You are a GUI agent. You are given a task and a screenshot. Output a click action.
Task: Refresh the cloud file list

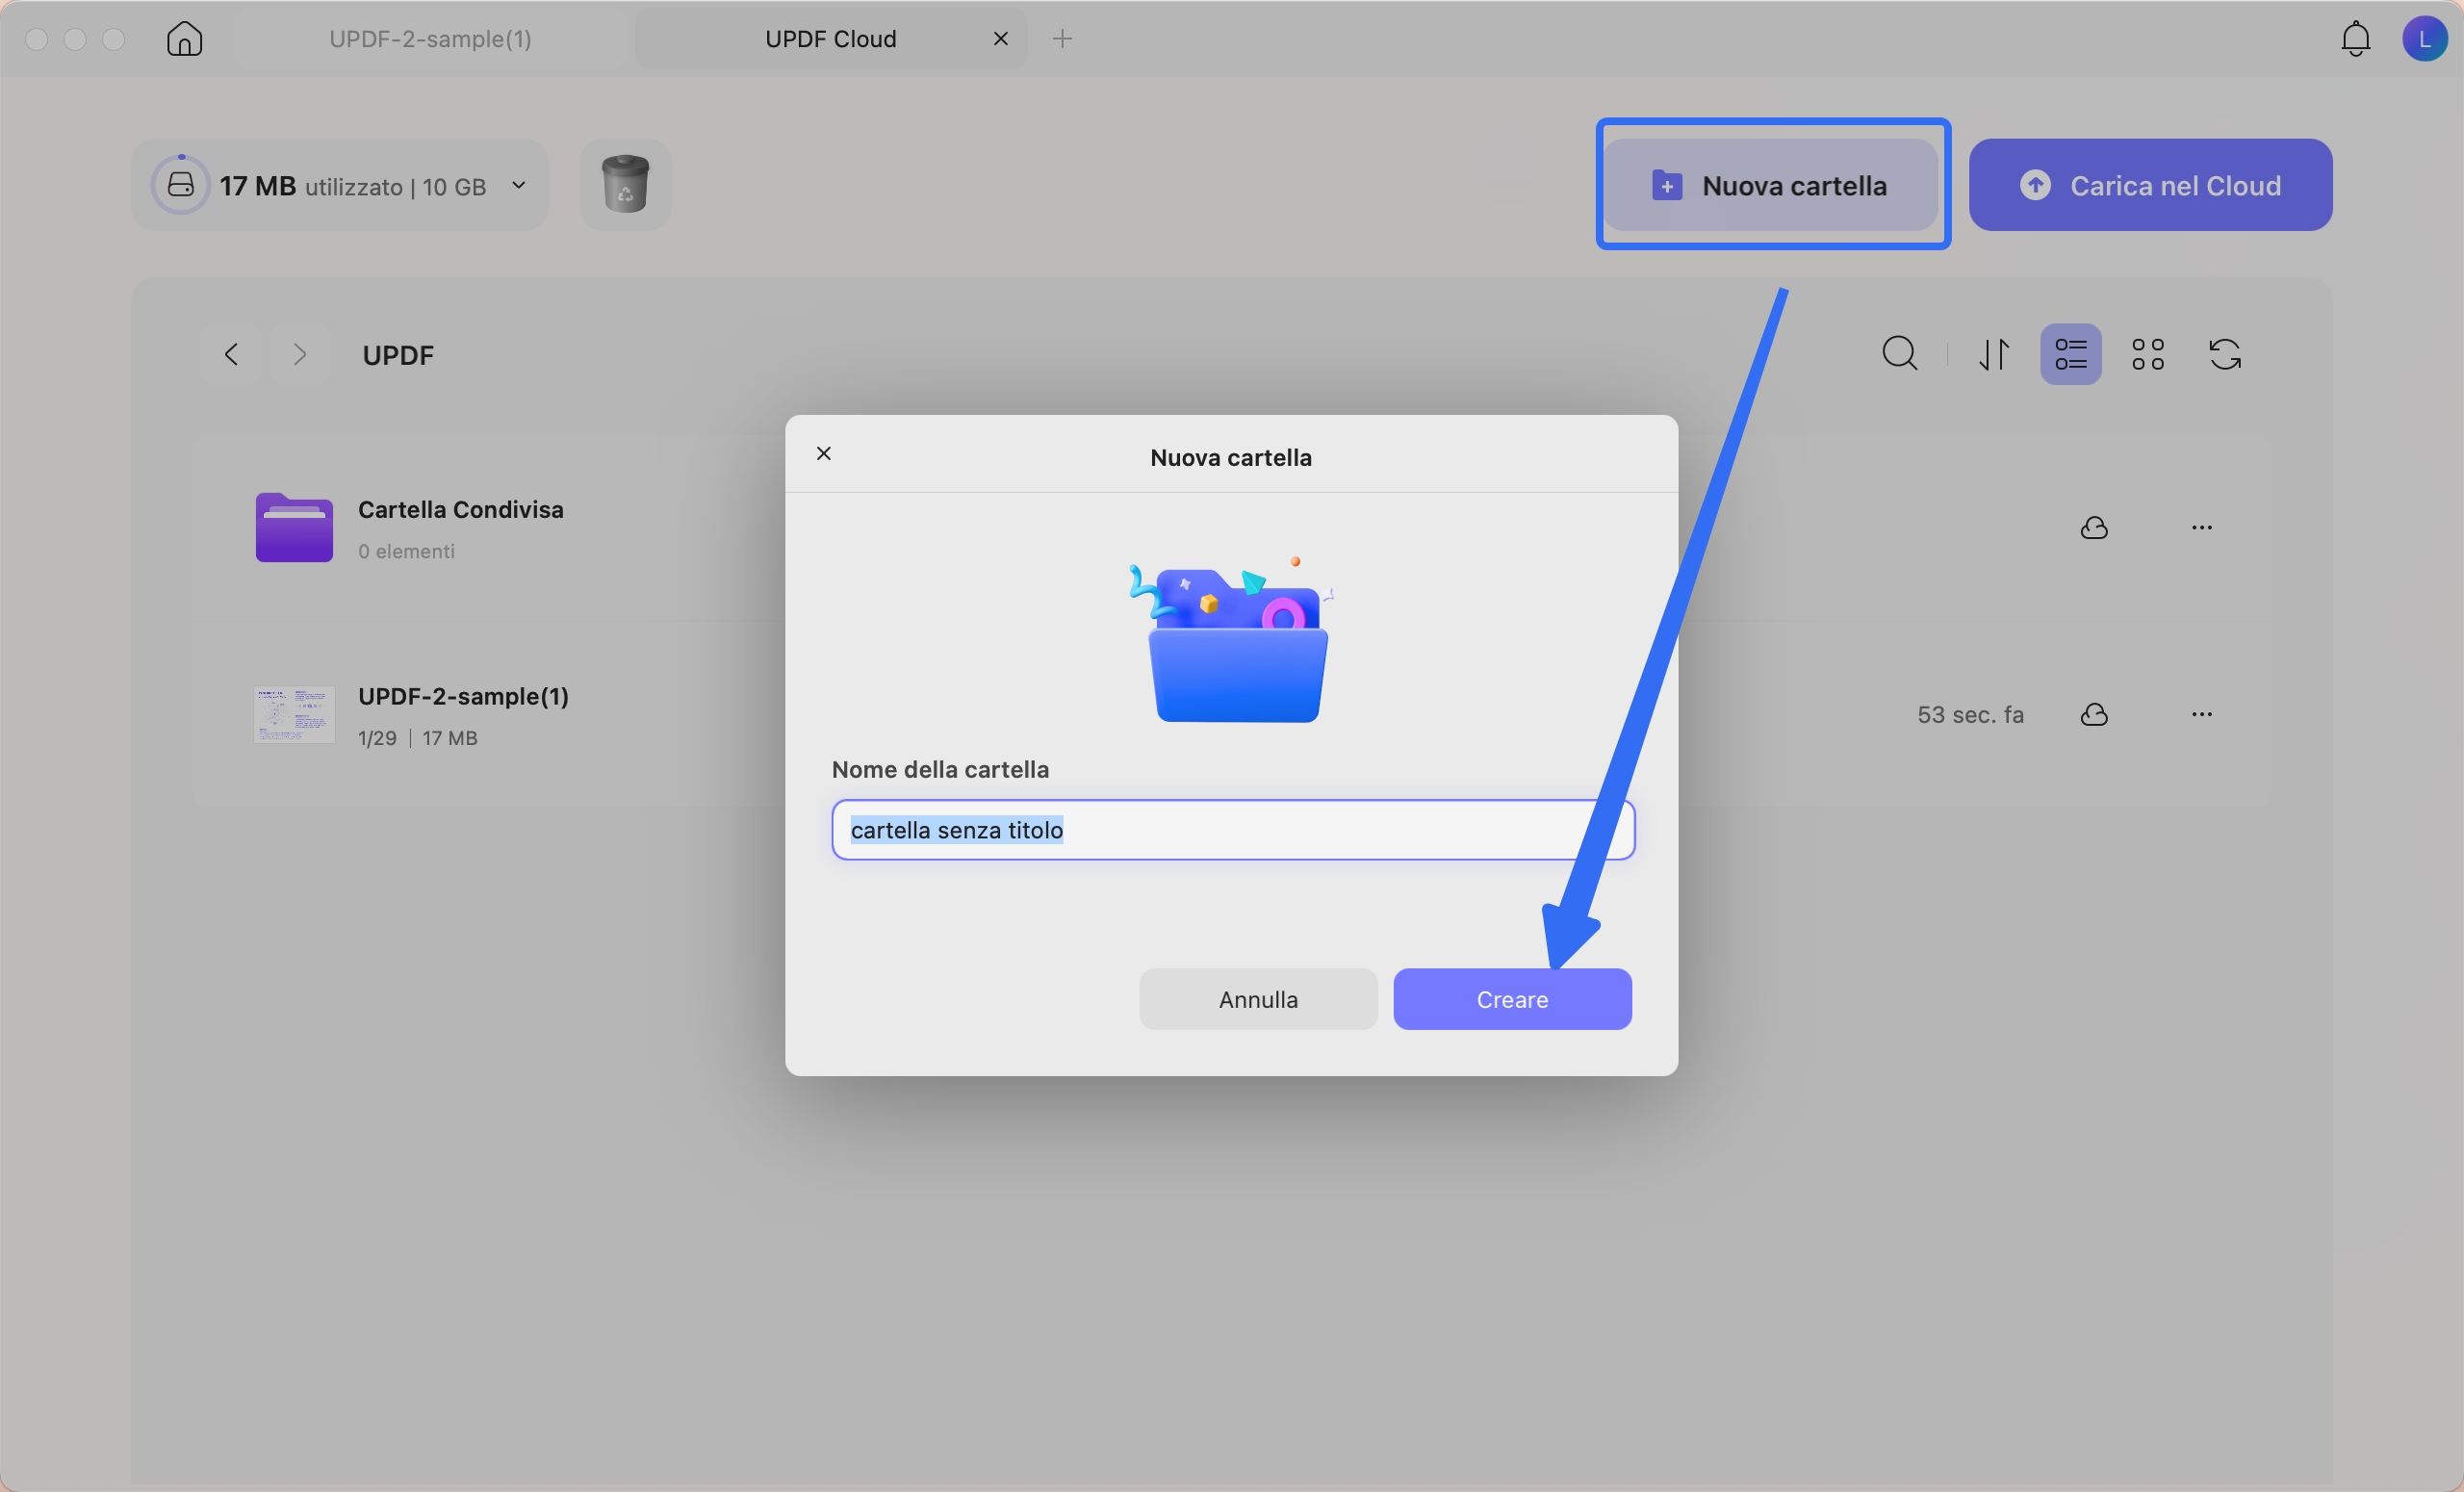tap(2224, 354)
